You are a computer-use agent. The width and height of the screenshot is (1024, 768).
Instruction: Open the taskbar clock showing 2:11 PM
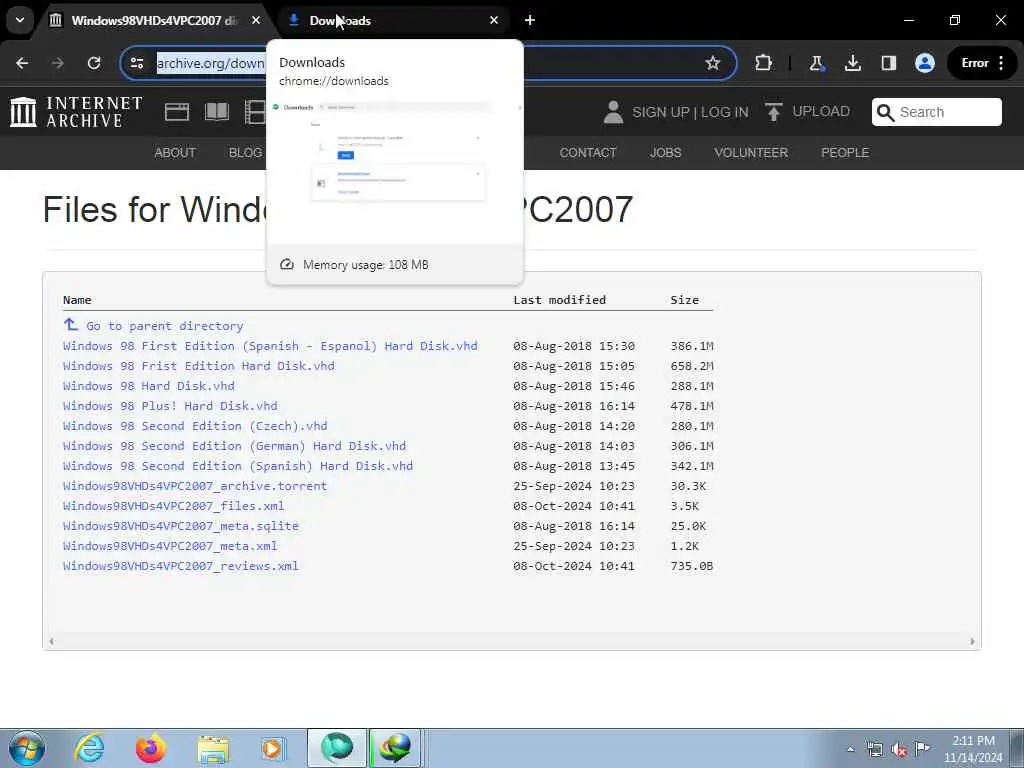click(x=972, y=749)
